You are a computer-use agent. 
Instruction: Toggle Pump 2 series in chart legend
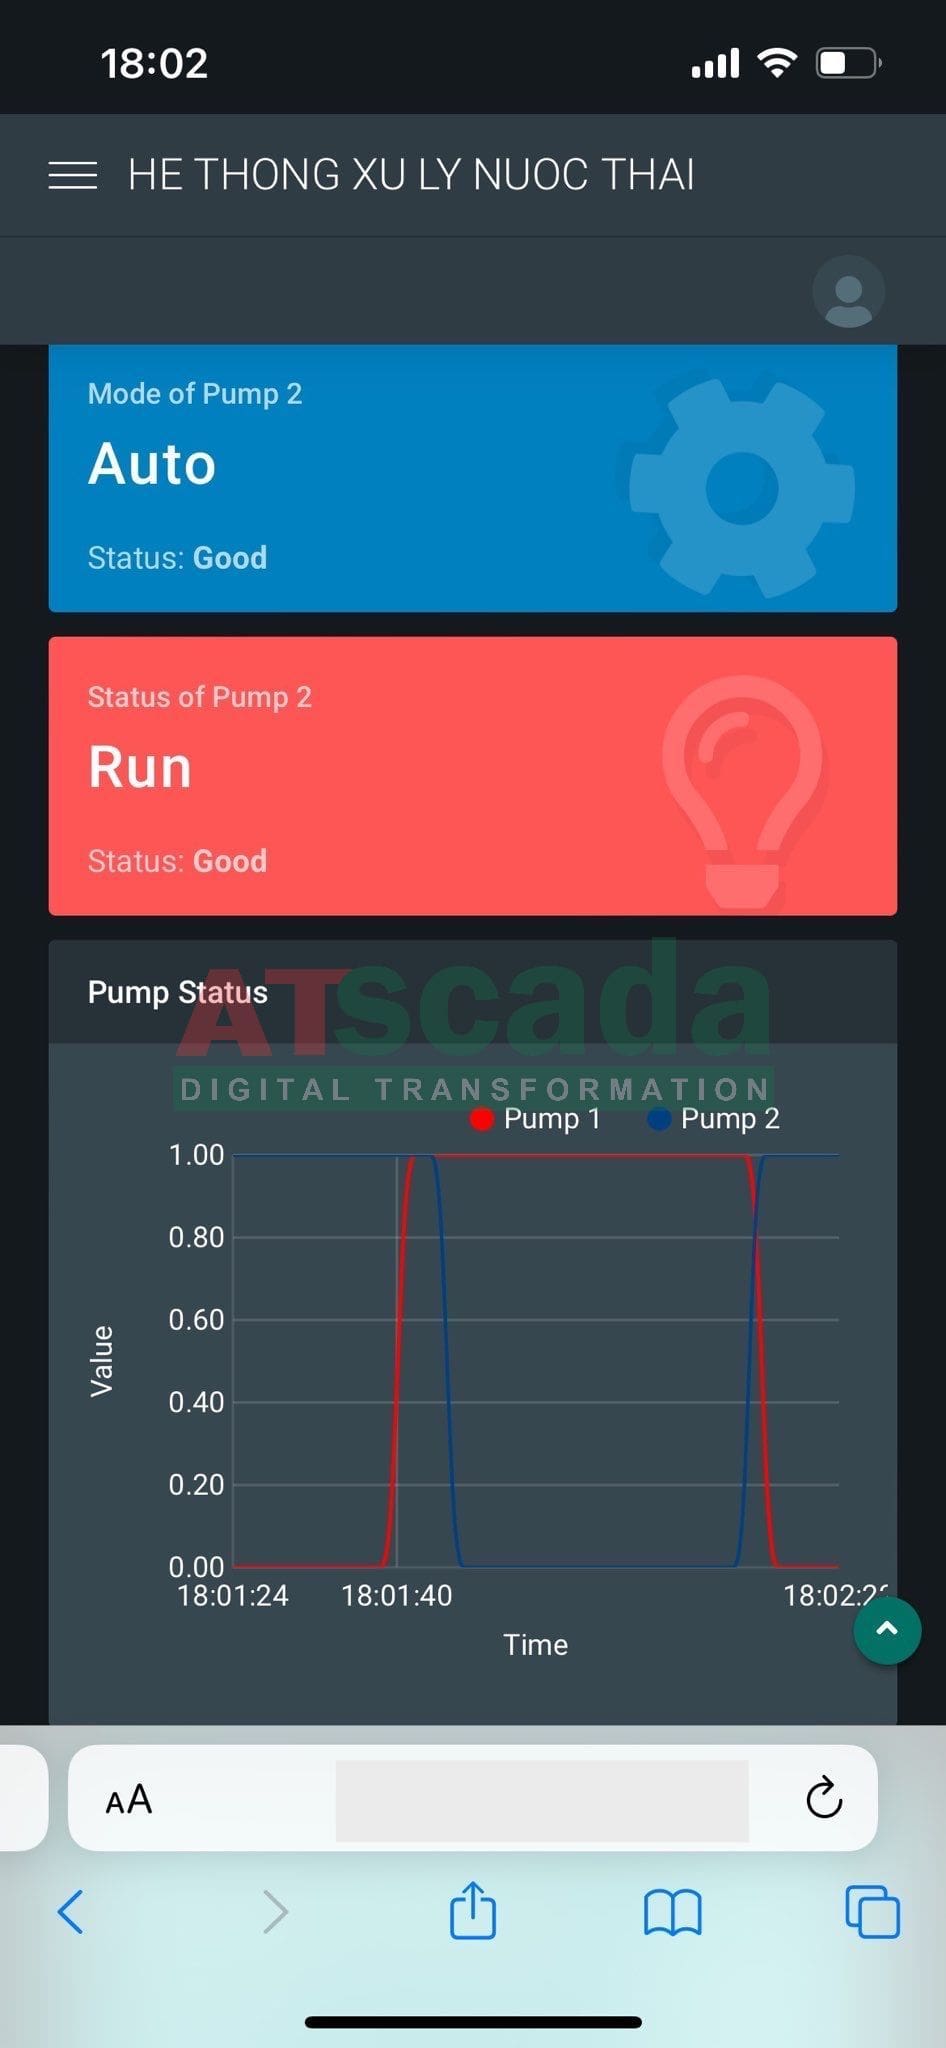coord(714,1119)
